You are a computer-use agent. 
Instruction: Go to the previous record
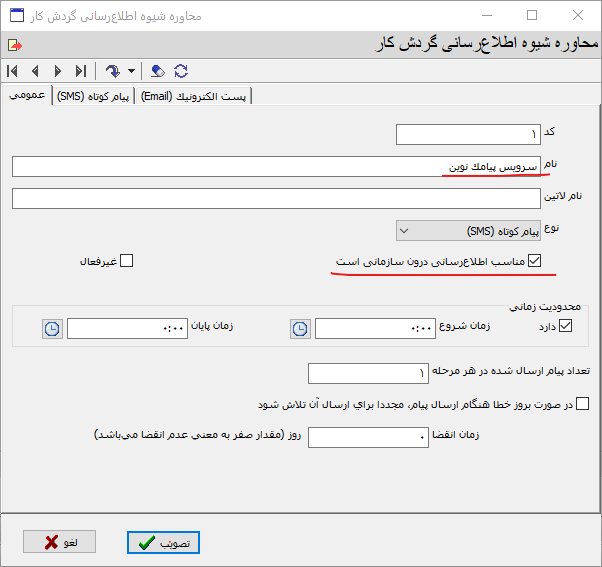[x=35, y=71]
